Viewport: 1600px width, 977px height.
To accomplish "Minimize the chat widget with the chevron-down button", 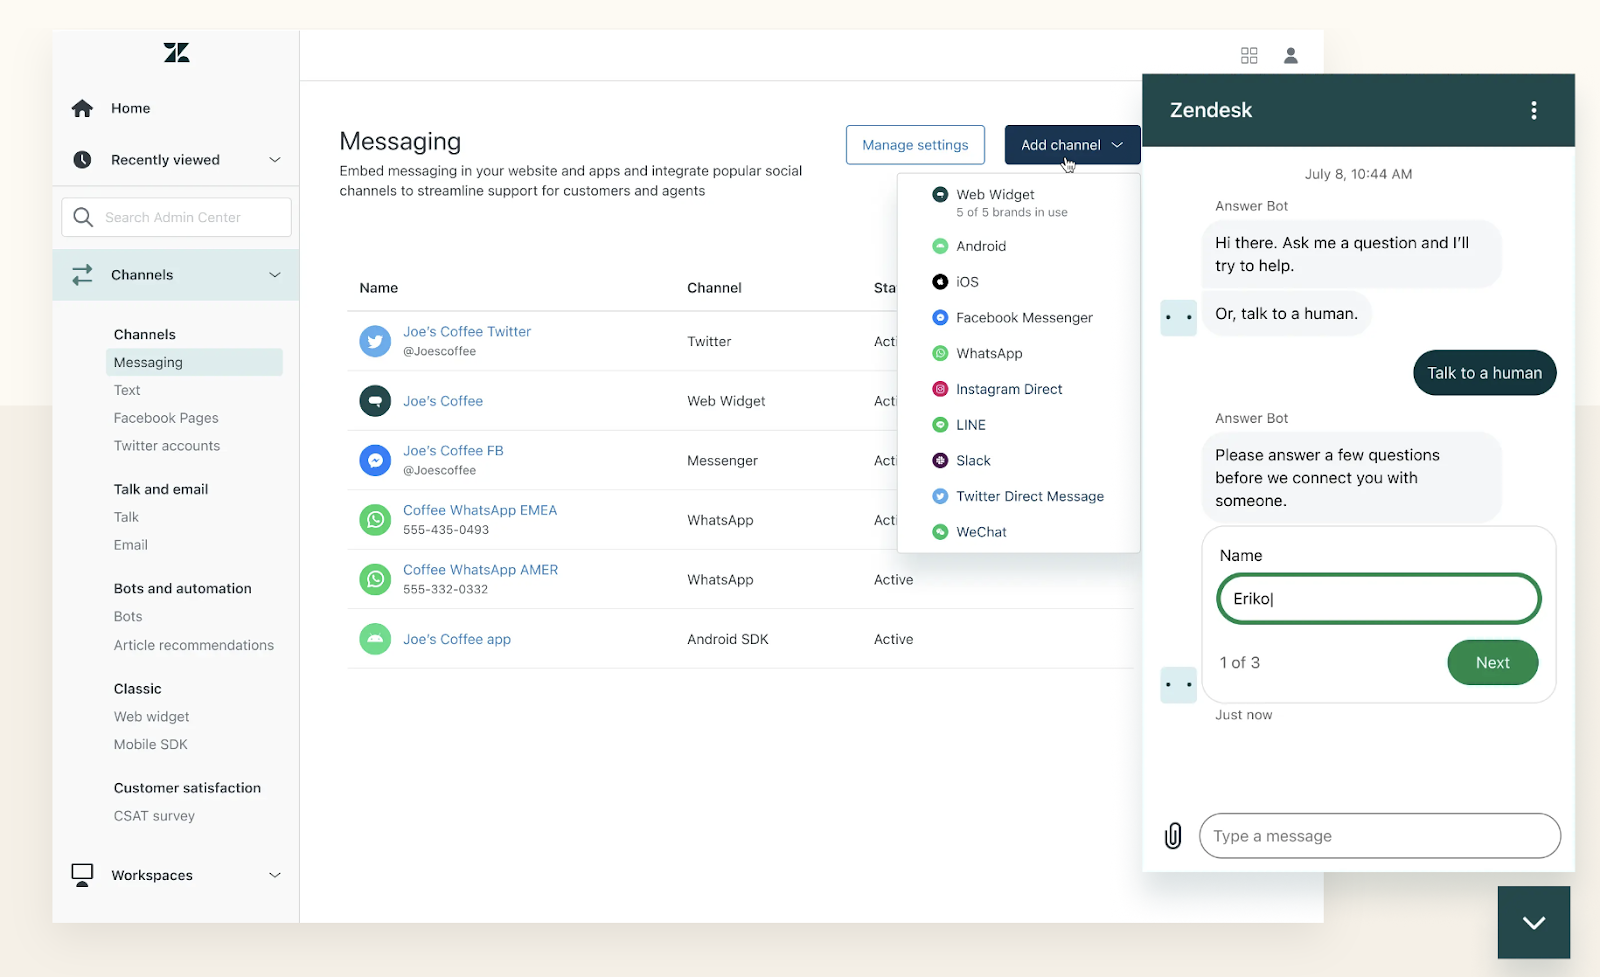I will pyautogui.click(x=1534, y=922).
